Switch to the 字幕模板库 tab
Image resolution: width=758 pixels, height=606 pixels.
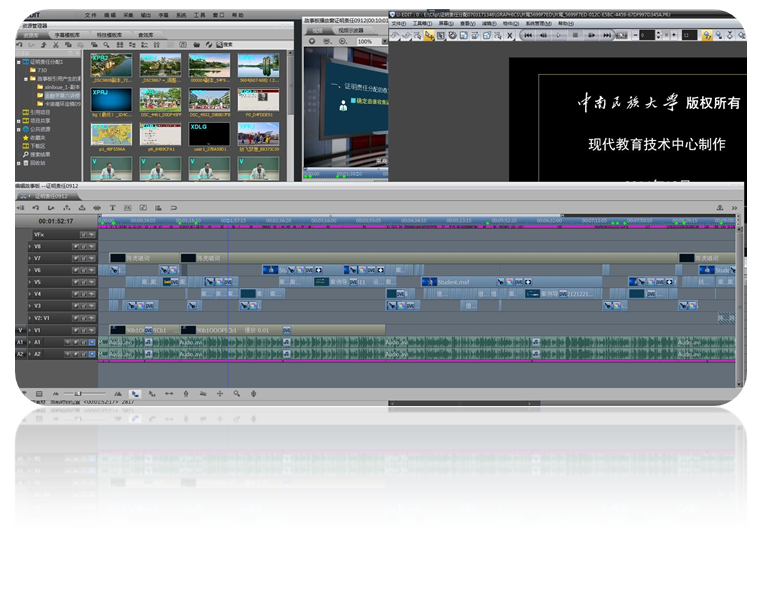click(x=67, y=33)
